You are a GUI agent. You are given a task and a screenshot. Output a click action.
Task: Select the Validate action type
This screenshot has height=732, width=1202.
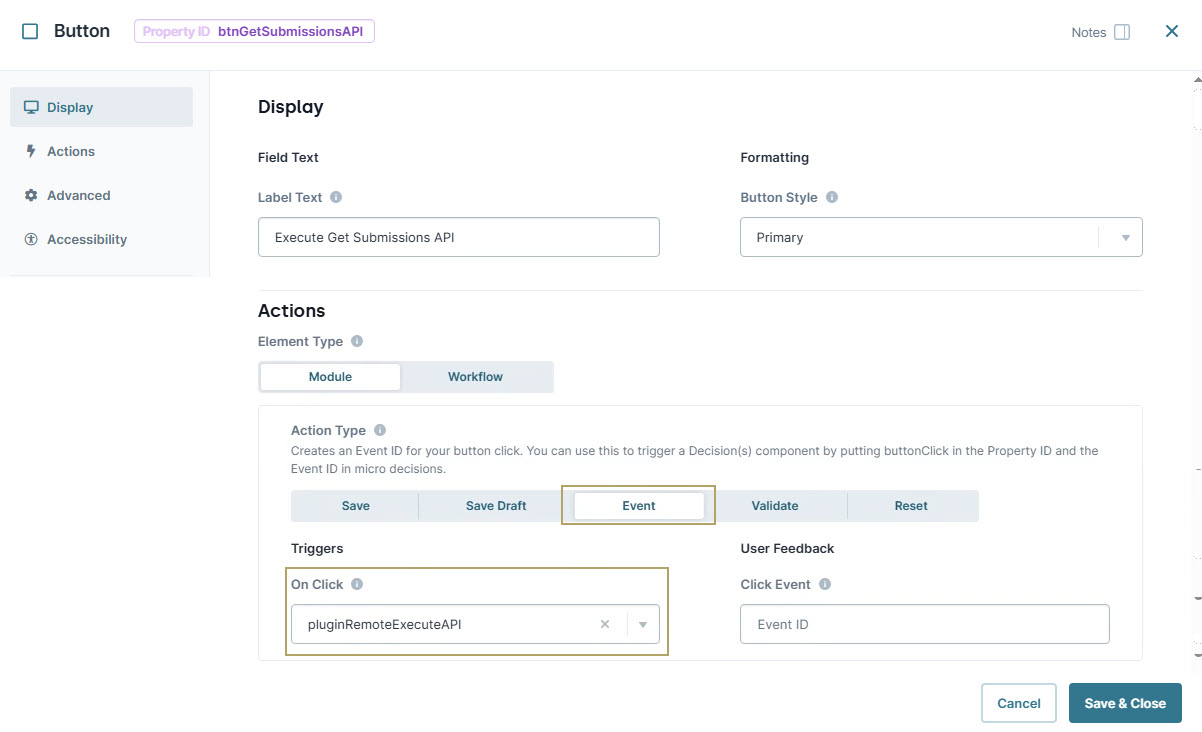pyautogui.click(x=777, y=505)
